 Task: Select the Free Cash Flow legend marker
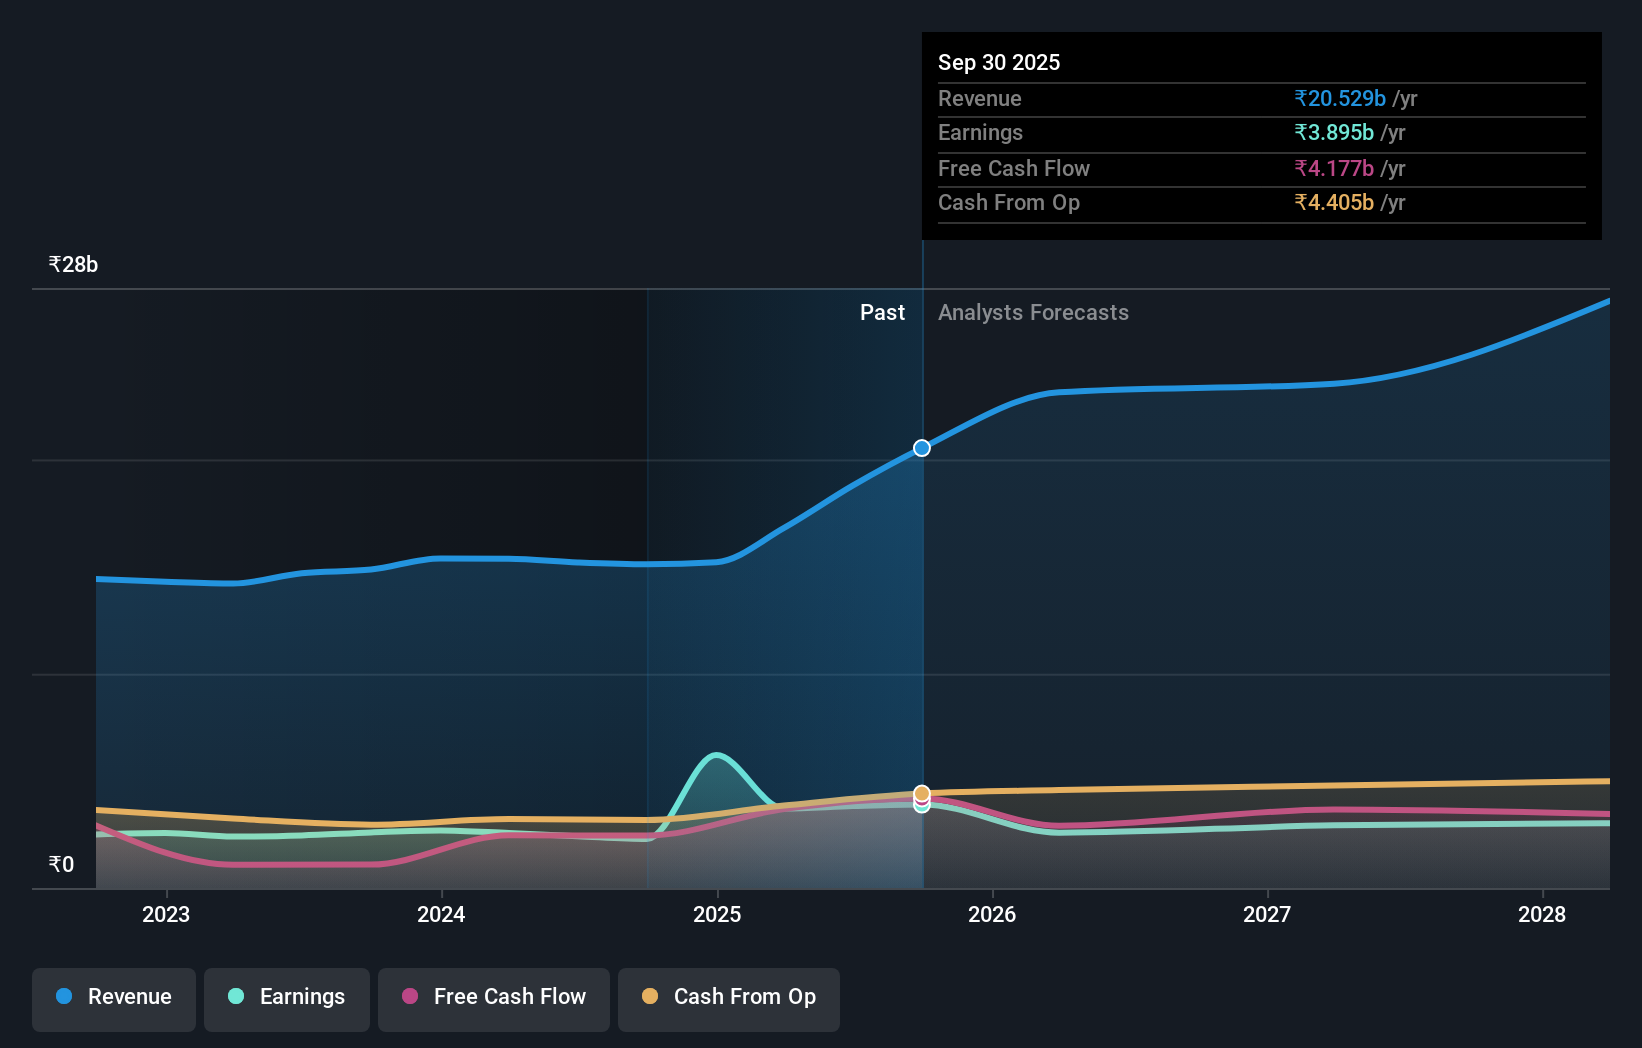click(410, 997)
